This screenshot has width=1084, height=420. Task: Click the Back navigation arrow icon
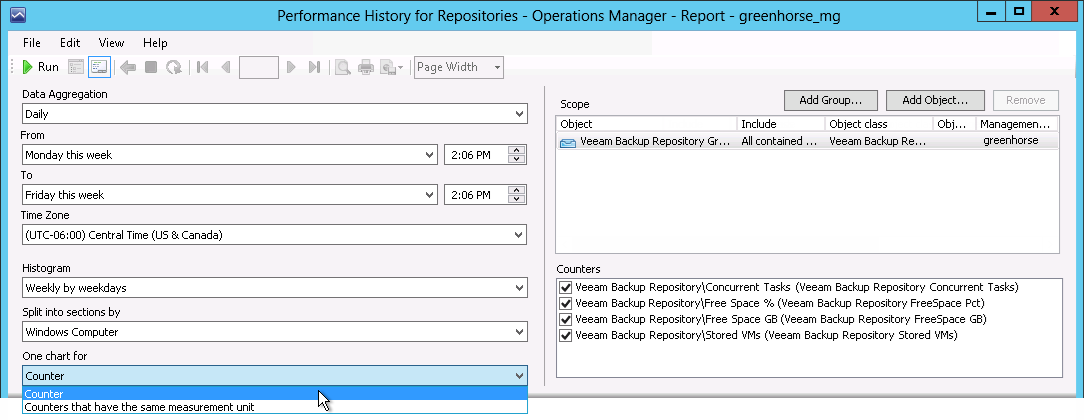pos(127,67)
